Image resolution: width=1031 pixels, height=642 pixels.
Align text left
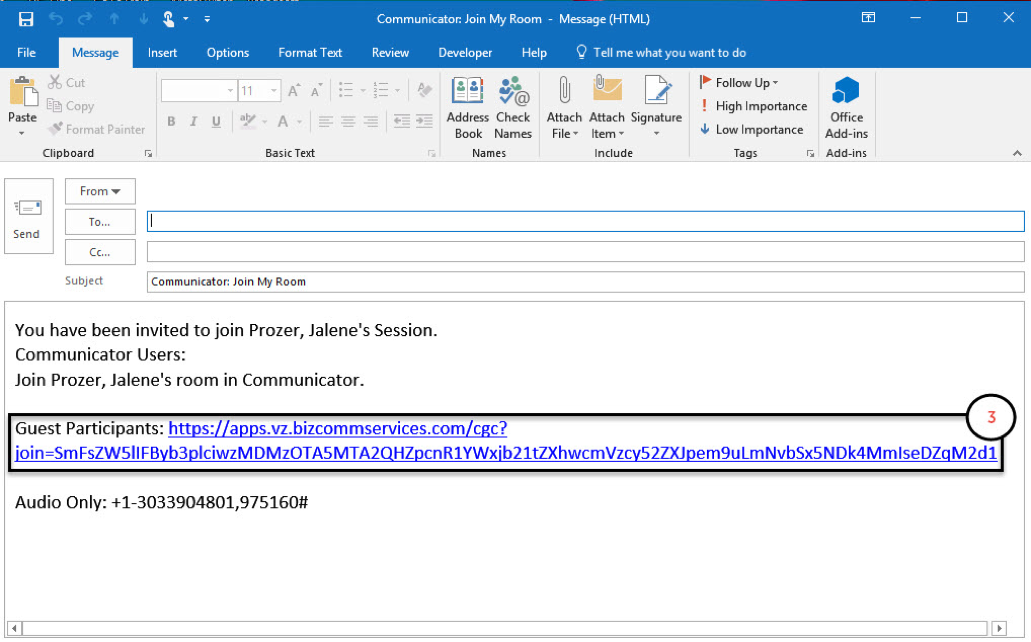[x=325, y=122]
